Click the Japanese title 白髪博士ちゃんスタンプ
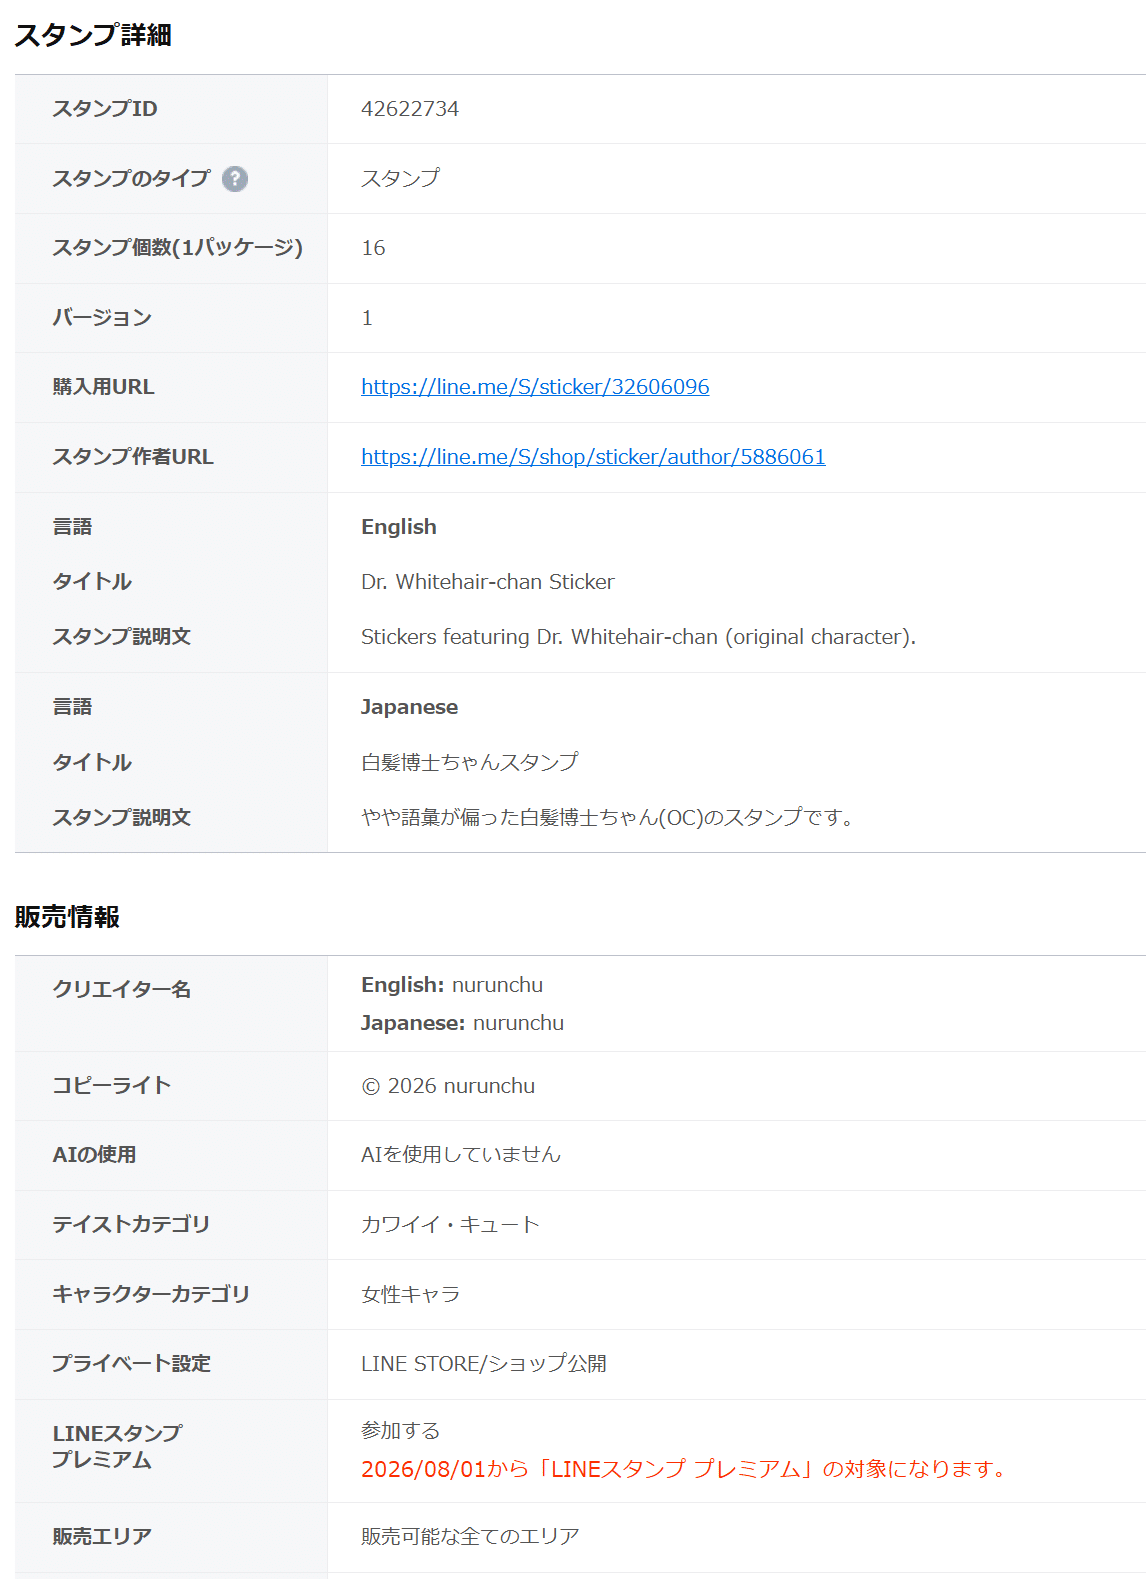Viewport: 1146px width, 1579px height. pos(470,762)
